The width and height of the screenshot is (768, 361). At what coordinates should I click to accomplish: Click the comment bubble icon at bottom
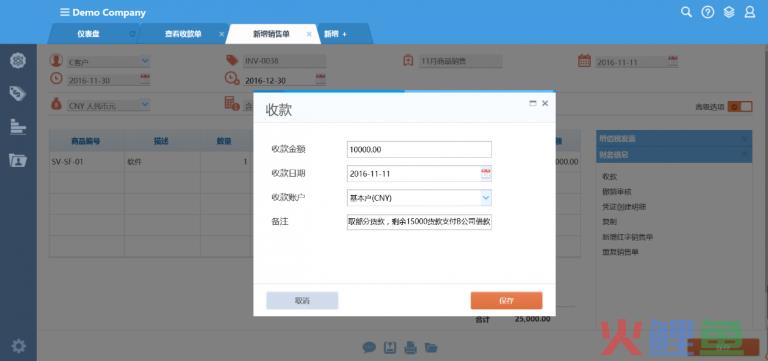tap(369, 348)
